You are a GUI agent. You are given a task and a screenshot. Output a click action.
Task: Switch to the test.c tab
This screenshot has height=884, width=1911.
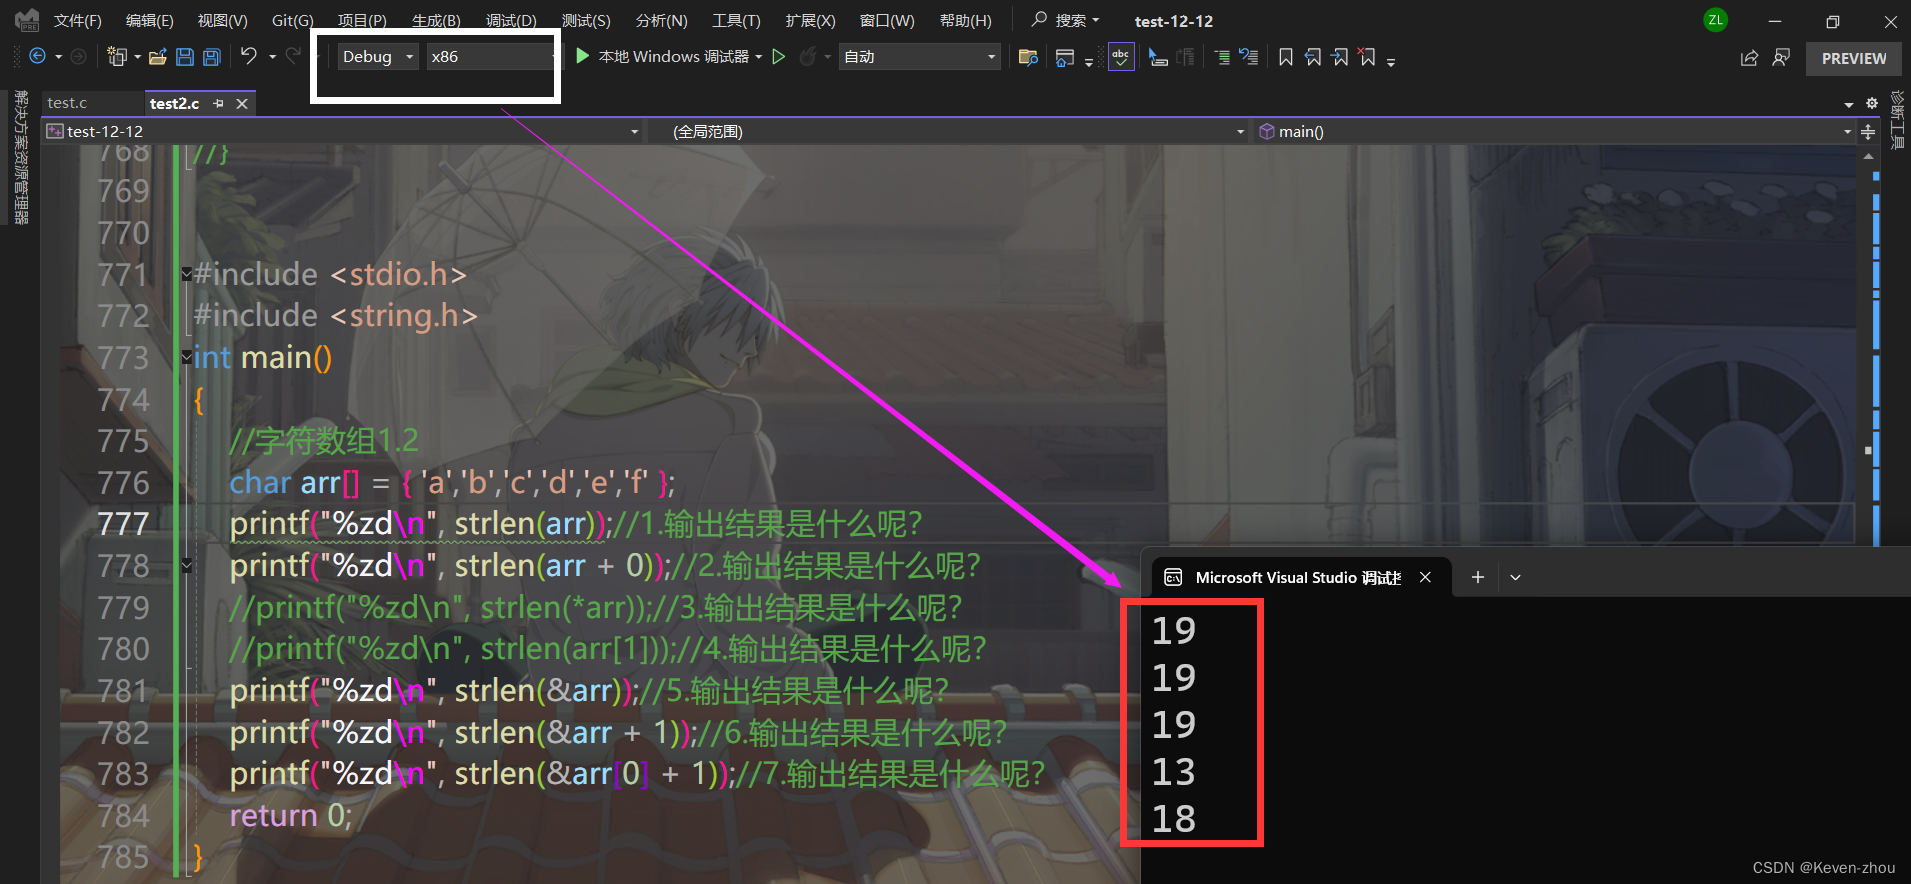(x=67, y=103)
